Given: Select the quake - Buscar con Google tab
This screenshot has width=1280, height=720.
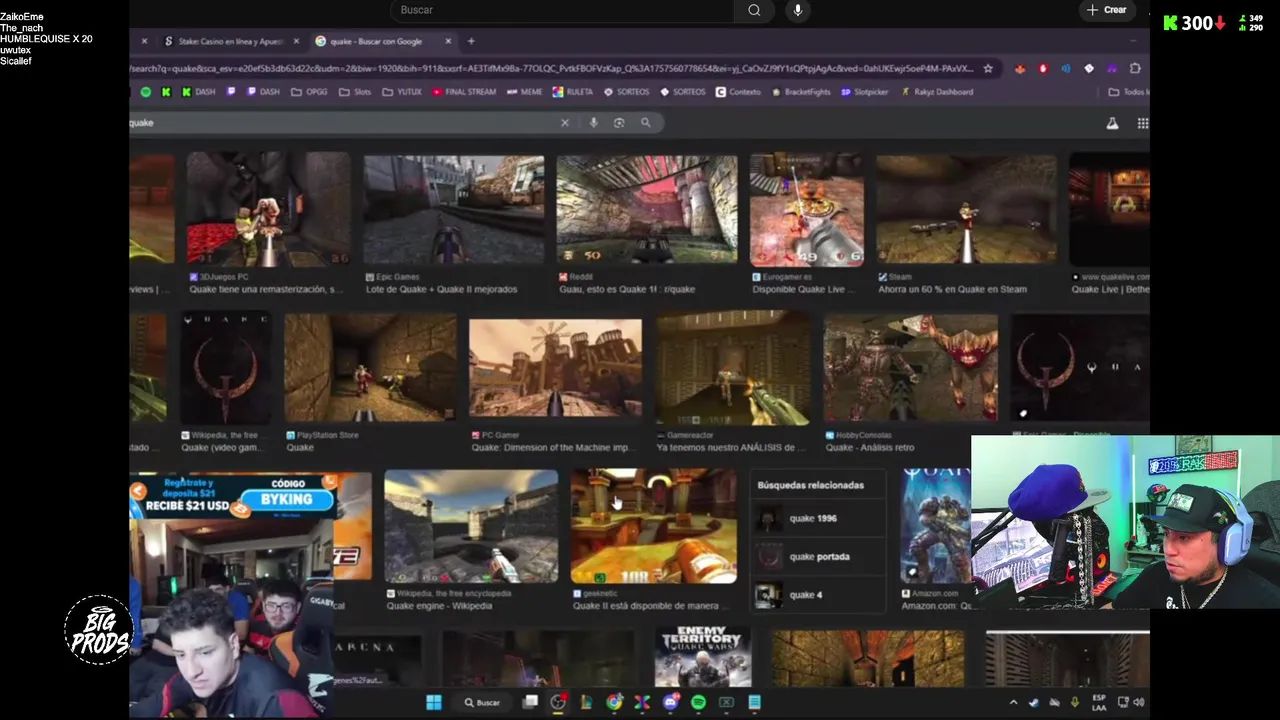Looking at the screenshot, I should [376, 41].
